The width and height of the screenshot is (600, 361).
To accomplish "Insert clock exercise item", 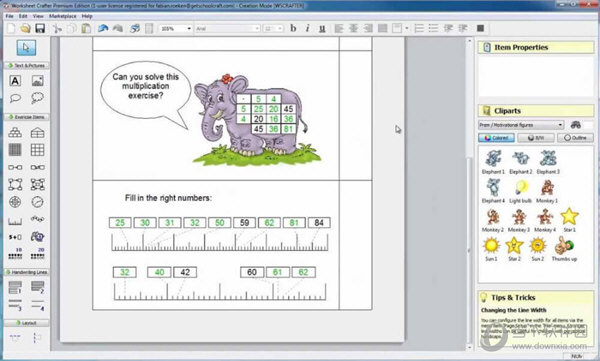I will [x=38, y=202].
